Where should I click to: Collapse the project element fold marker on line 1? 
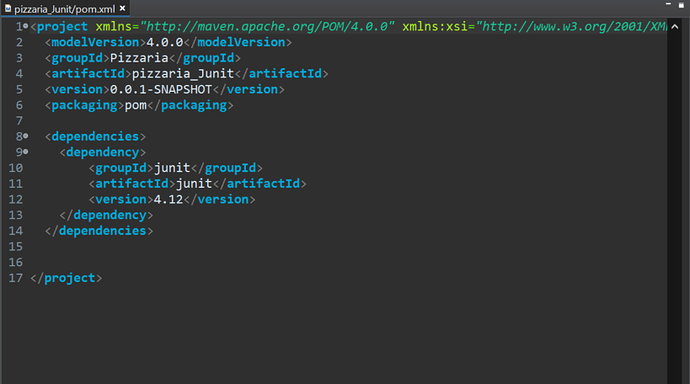tap(26, 26)
